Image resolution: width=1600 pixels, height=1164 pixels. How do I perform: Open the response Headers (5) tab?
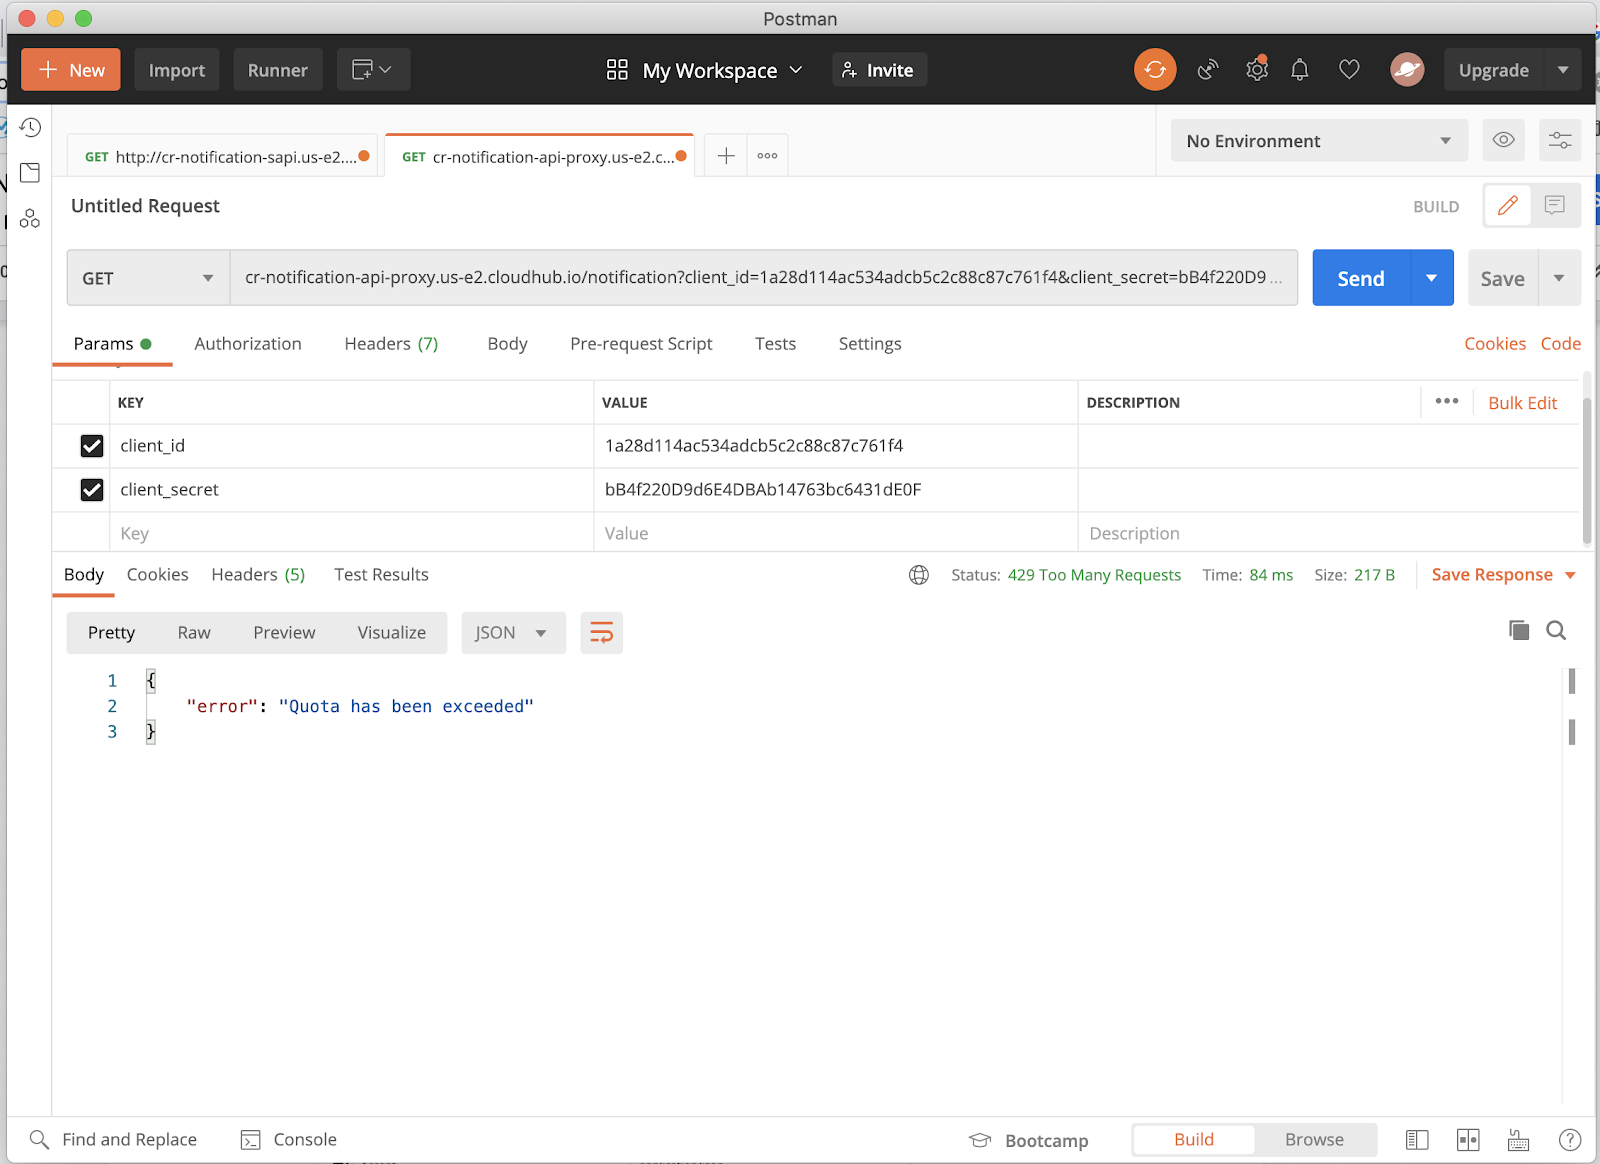click(x=258, y=575)
